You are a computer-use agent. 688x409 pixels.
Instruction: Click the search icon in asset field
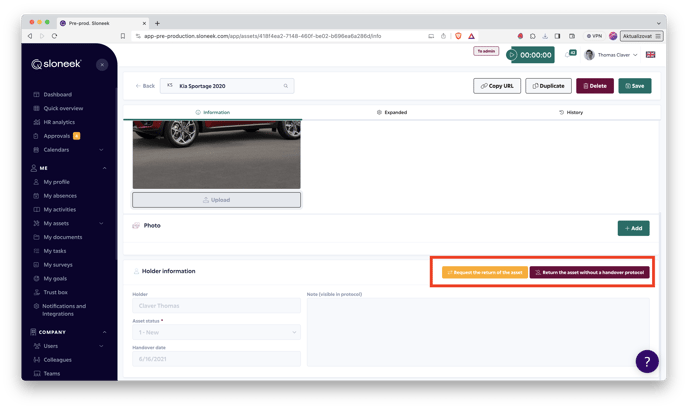(286, 86)
